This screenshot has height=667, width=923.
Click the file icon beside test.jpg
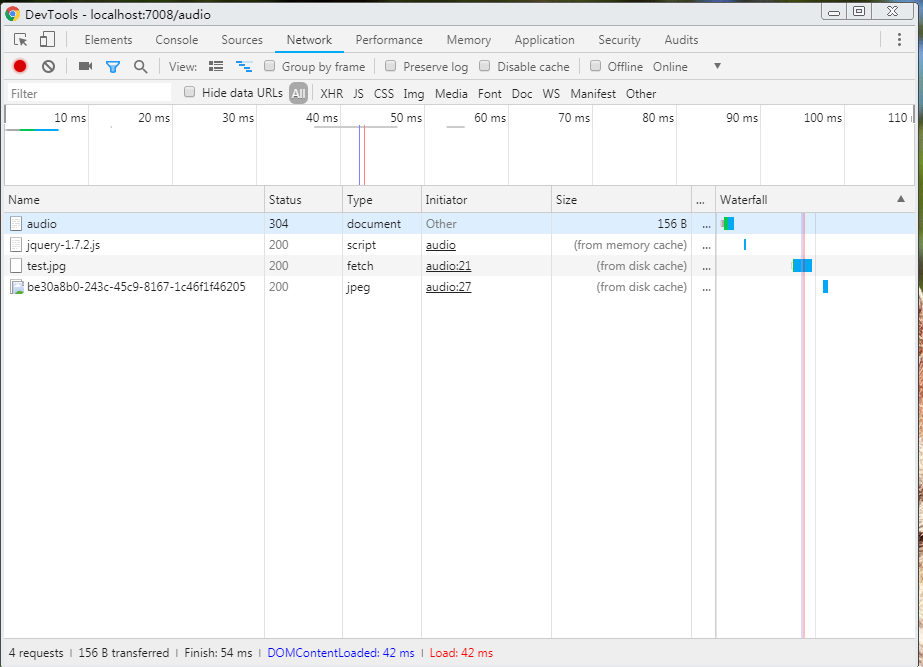[x=16, y=266]
